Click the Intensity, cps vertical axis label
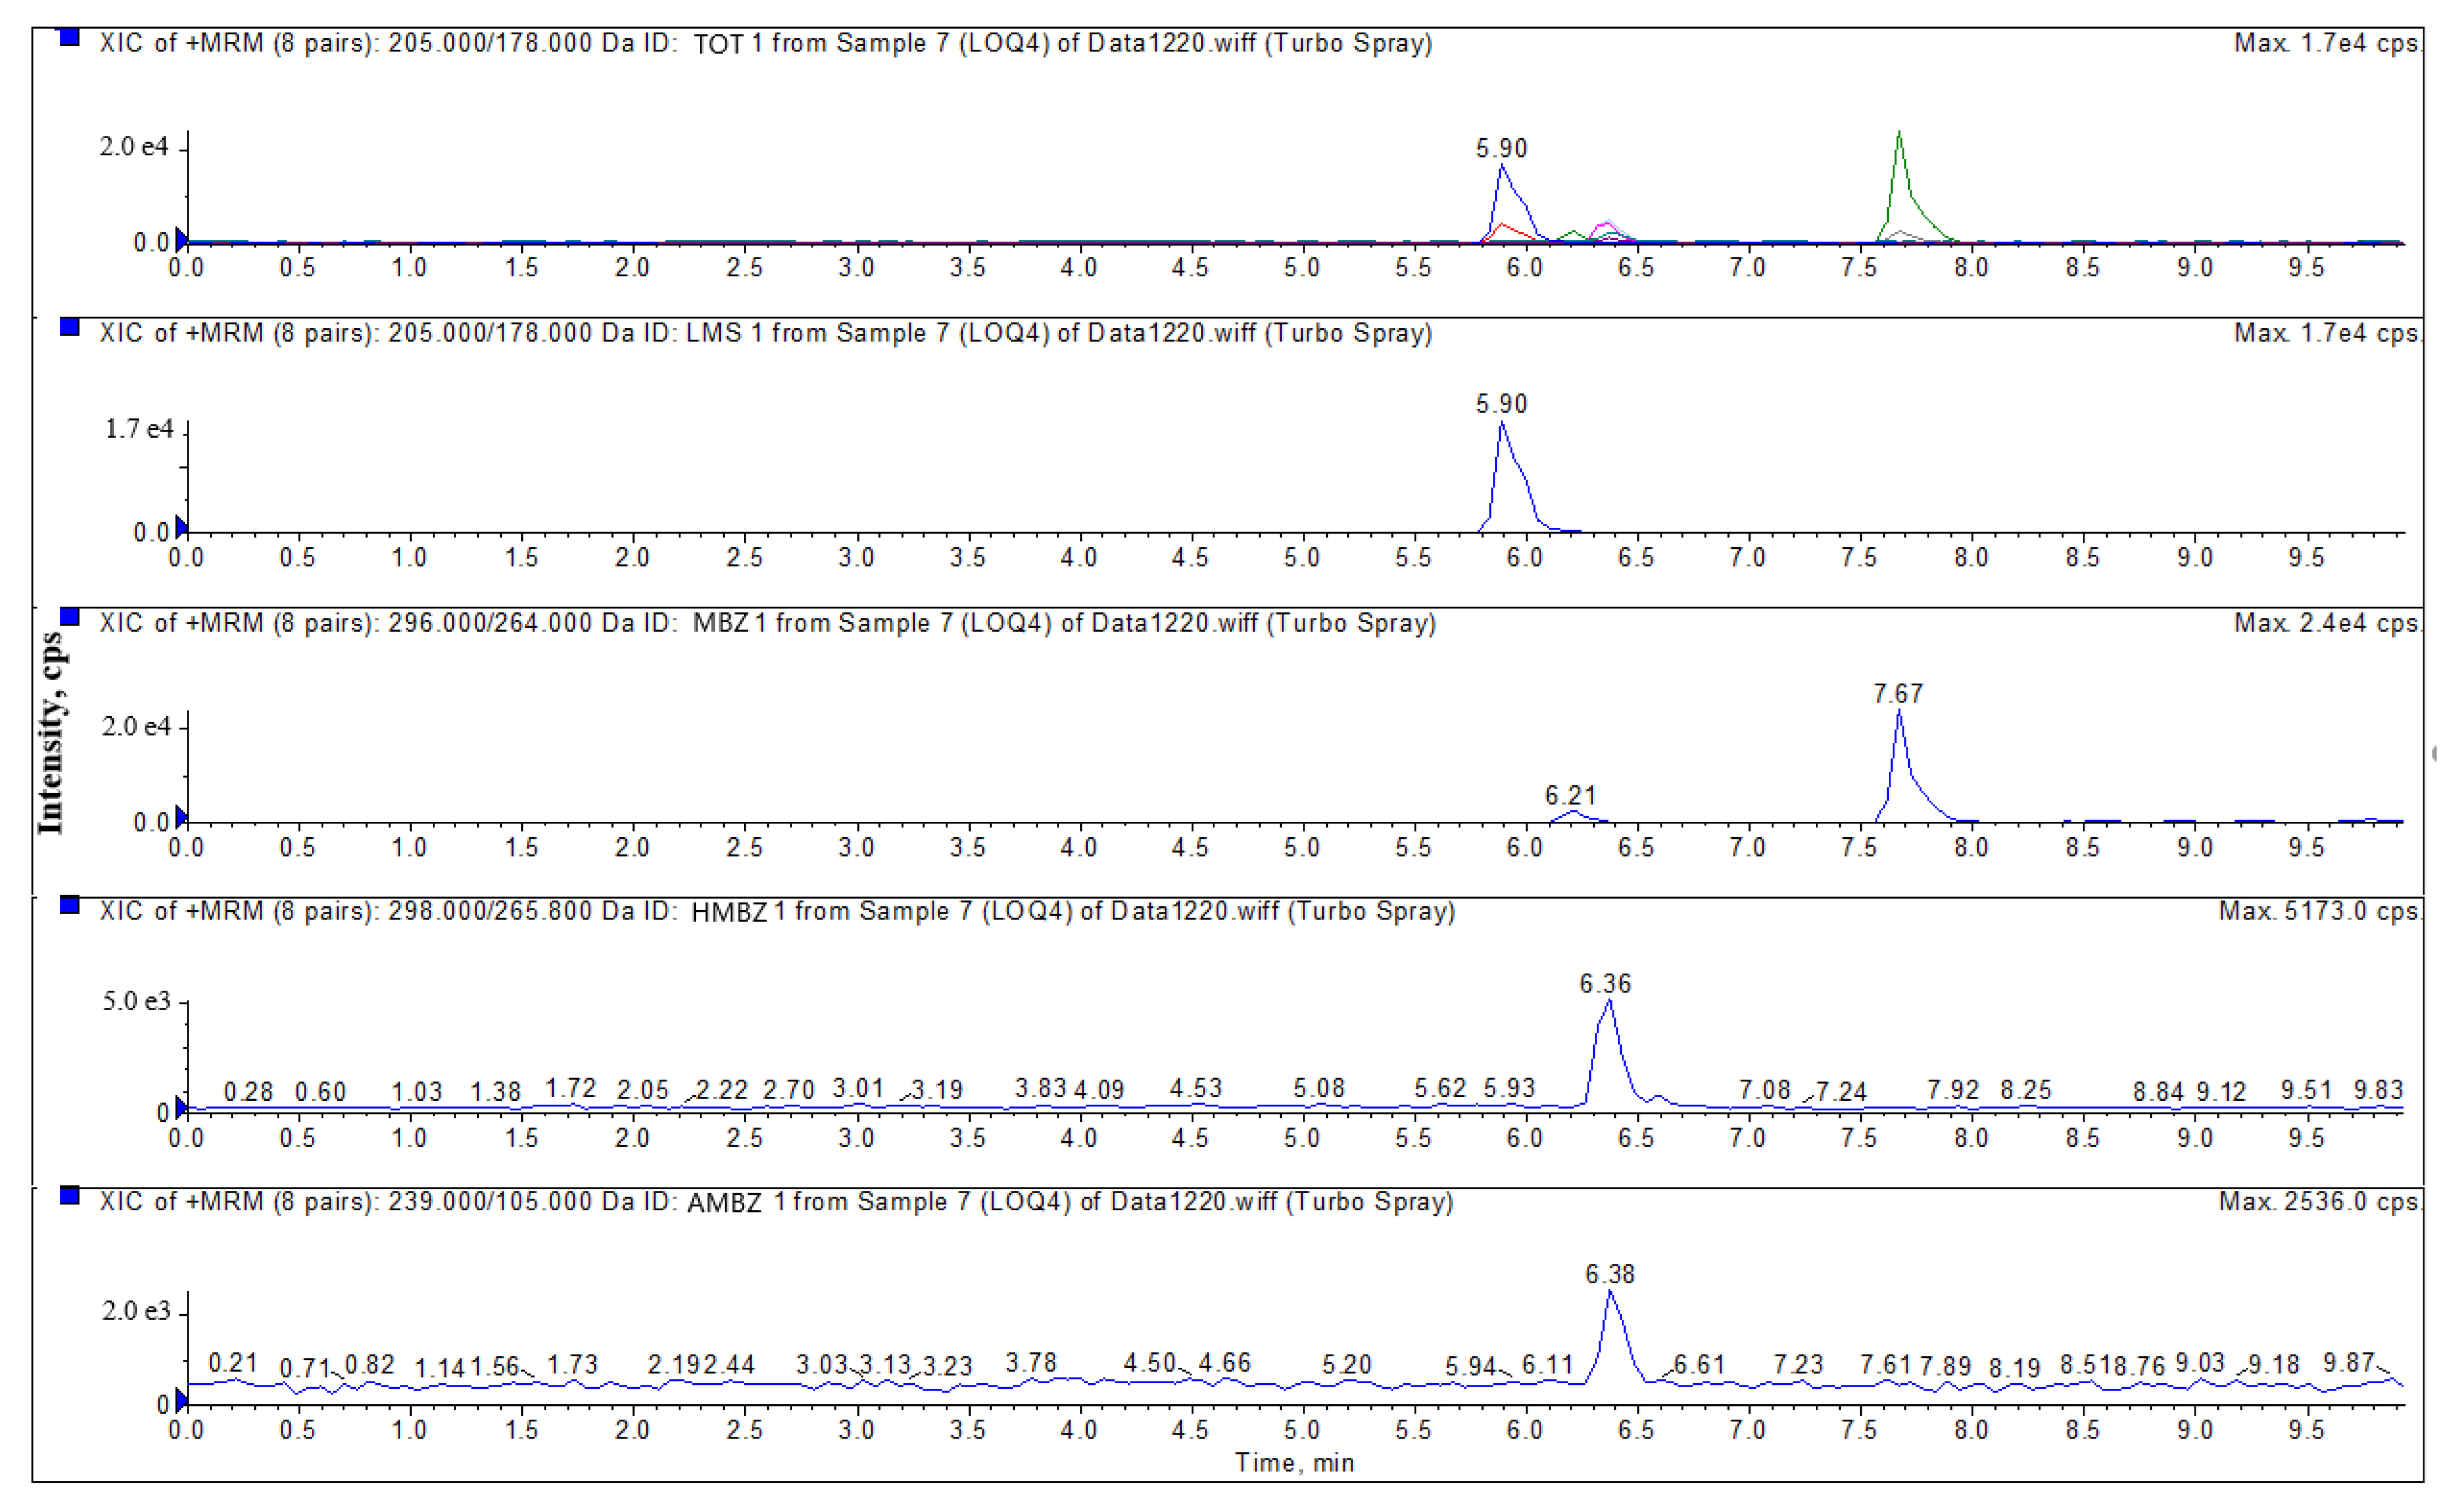This screenshot has width=2451, height=1512. [50, 733]
